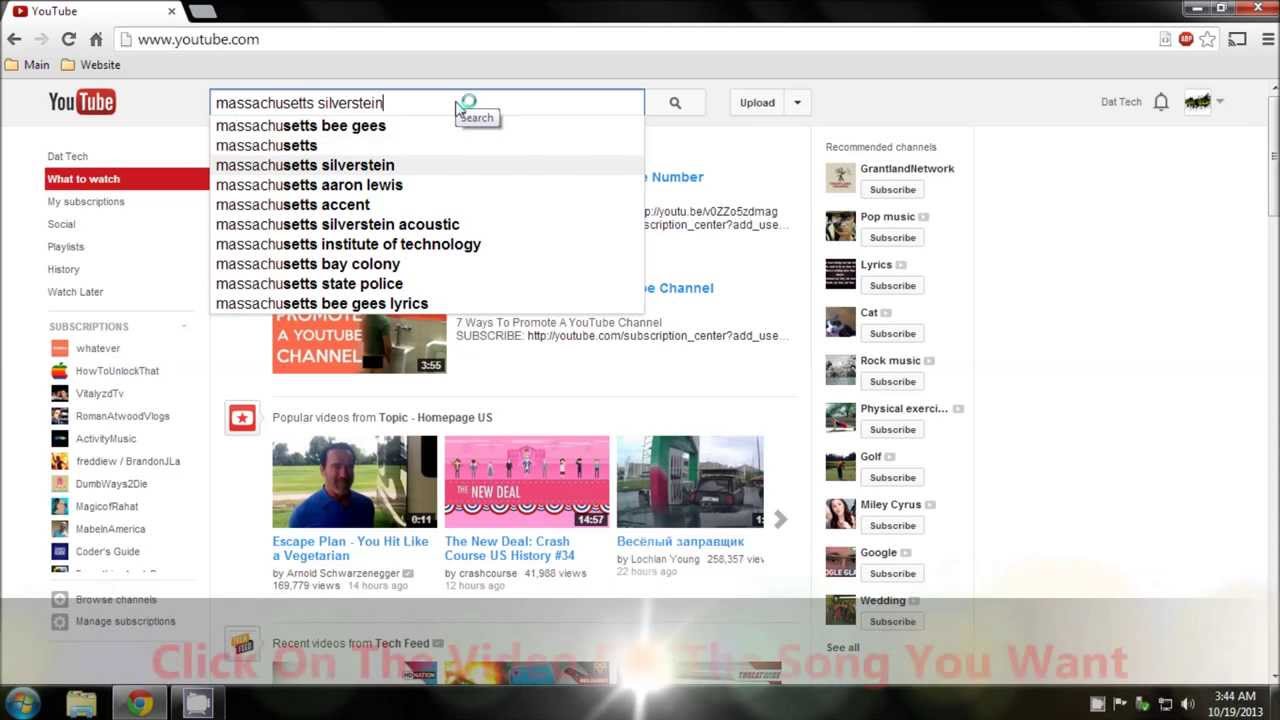This screenshot has height=720, width=1280.
Task: Open Topic - Homepage US icon
Action: tap(242, 418)
